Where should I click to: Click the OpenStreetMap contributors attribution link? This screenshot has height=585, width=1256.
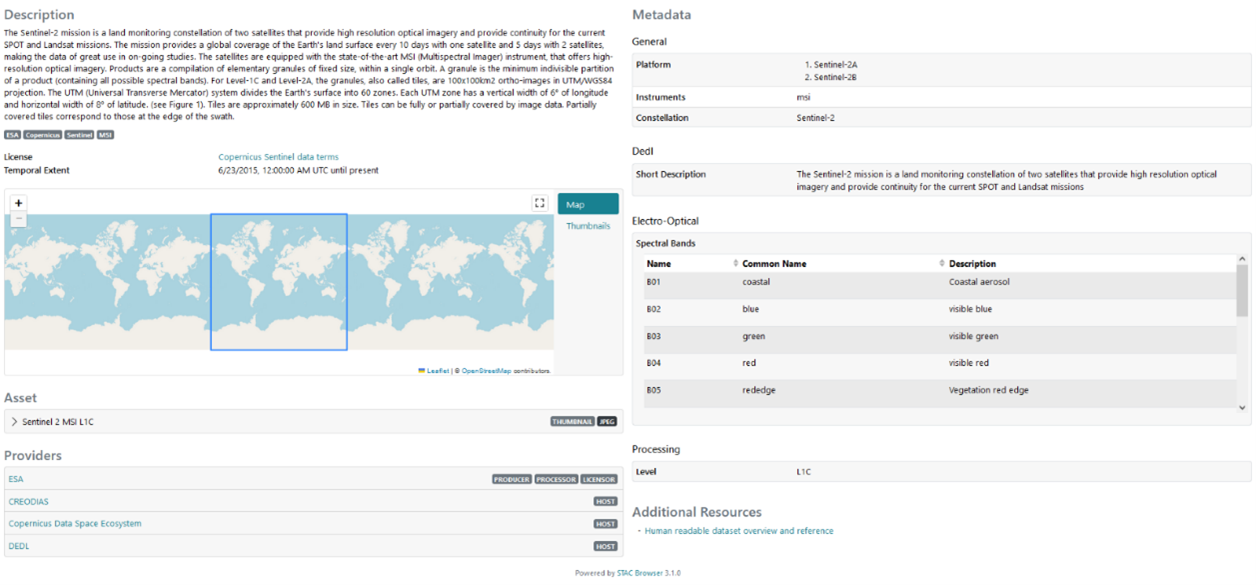pyautogui.click(x=488, y=368)
